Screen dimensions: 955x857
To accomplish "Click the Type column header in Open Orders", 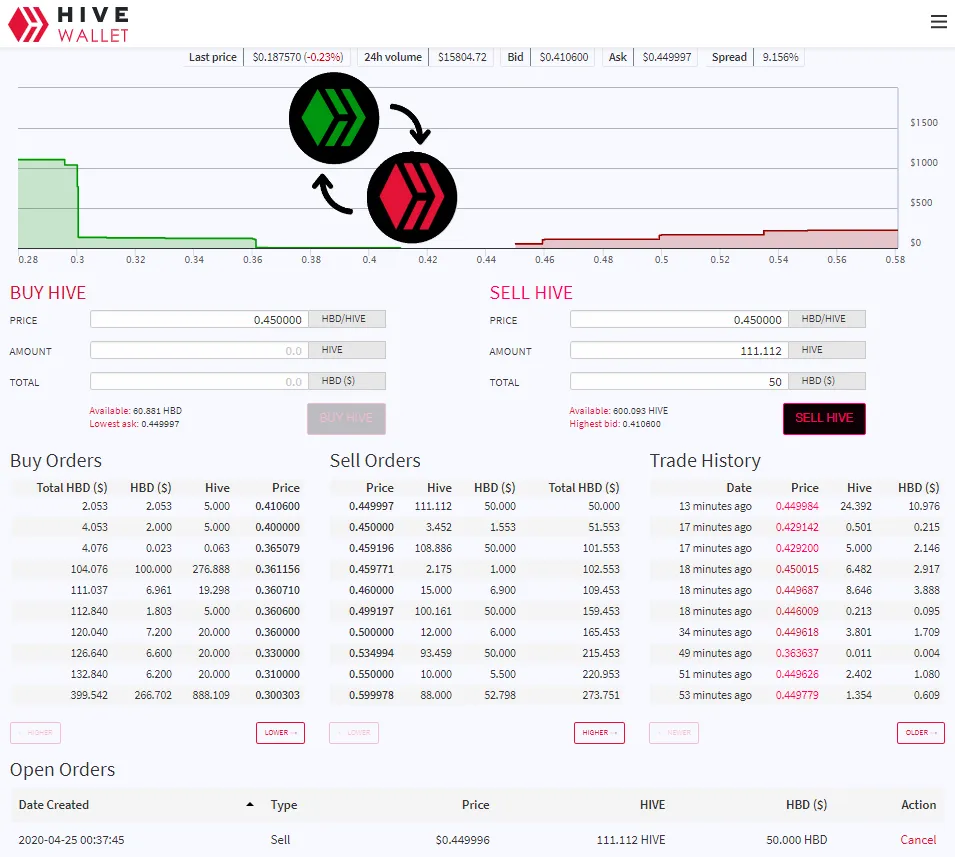I will pyautogui.click(x=284, y=805).
